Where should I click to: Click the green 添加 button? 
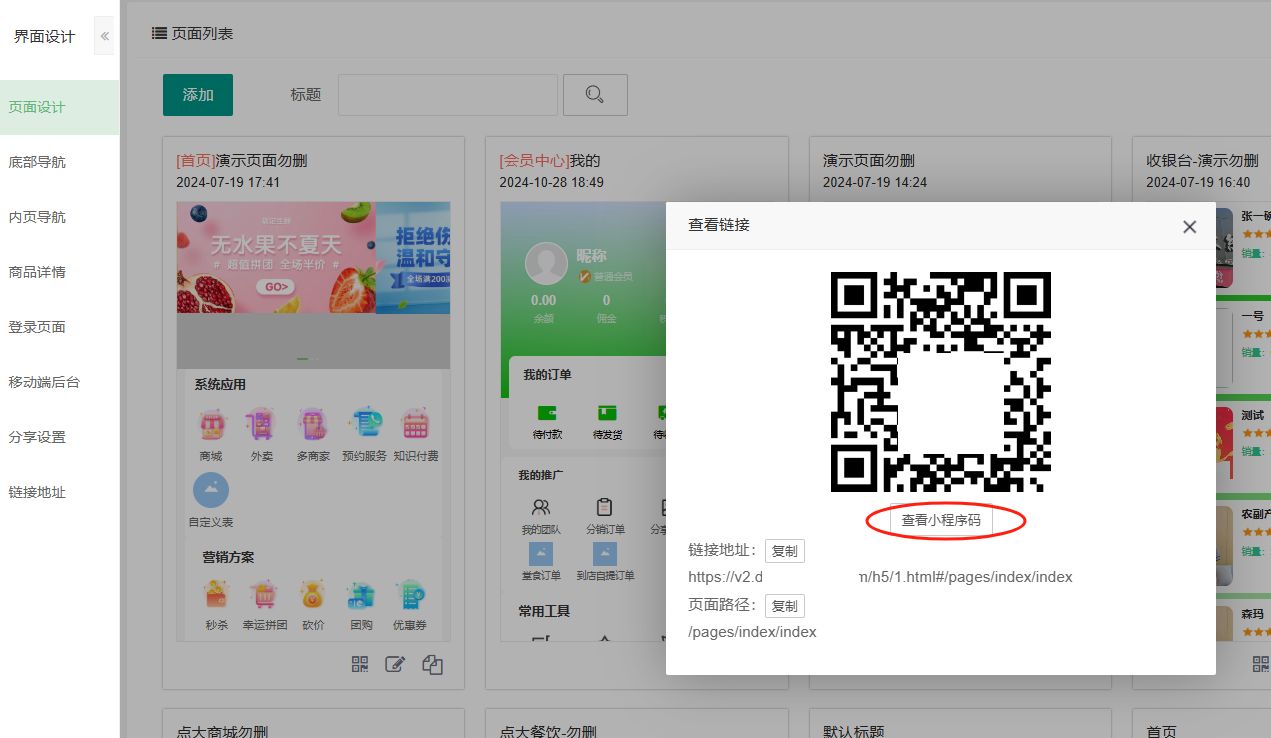pos(198,95)
